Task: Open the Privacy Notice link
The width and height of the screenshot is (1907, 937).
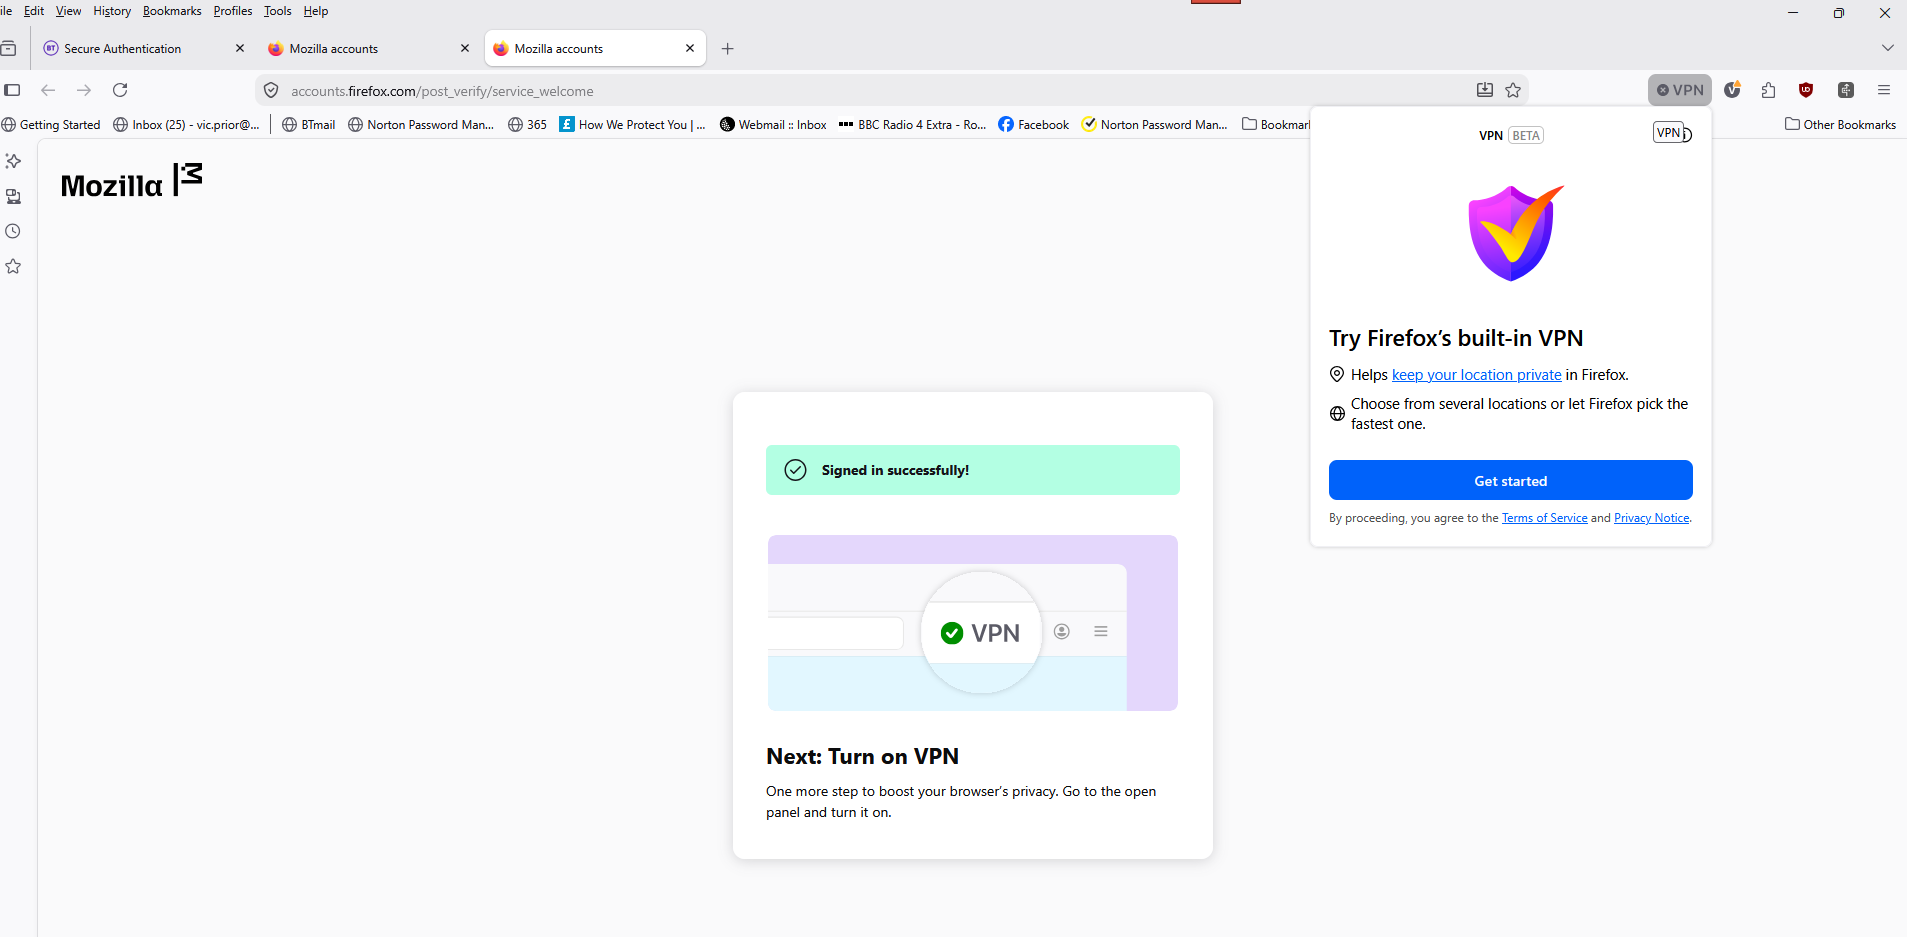Action: point(1651,518)
